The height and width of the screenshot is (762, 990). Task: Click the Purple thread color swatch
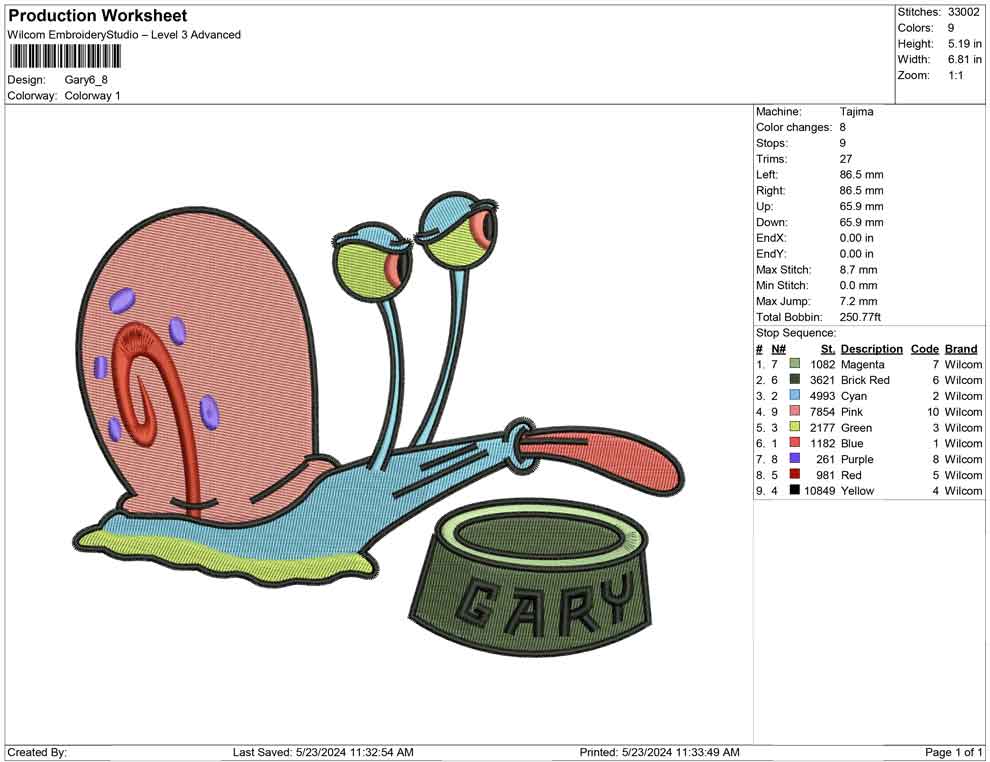(x=795, y=458)
